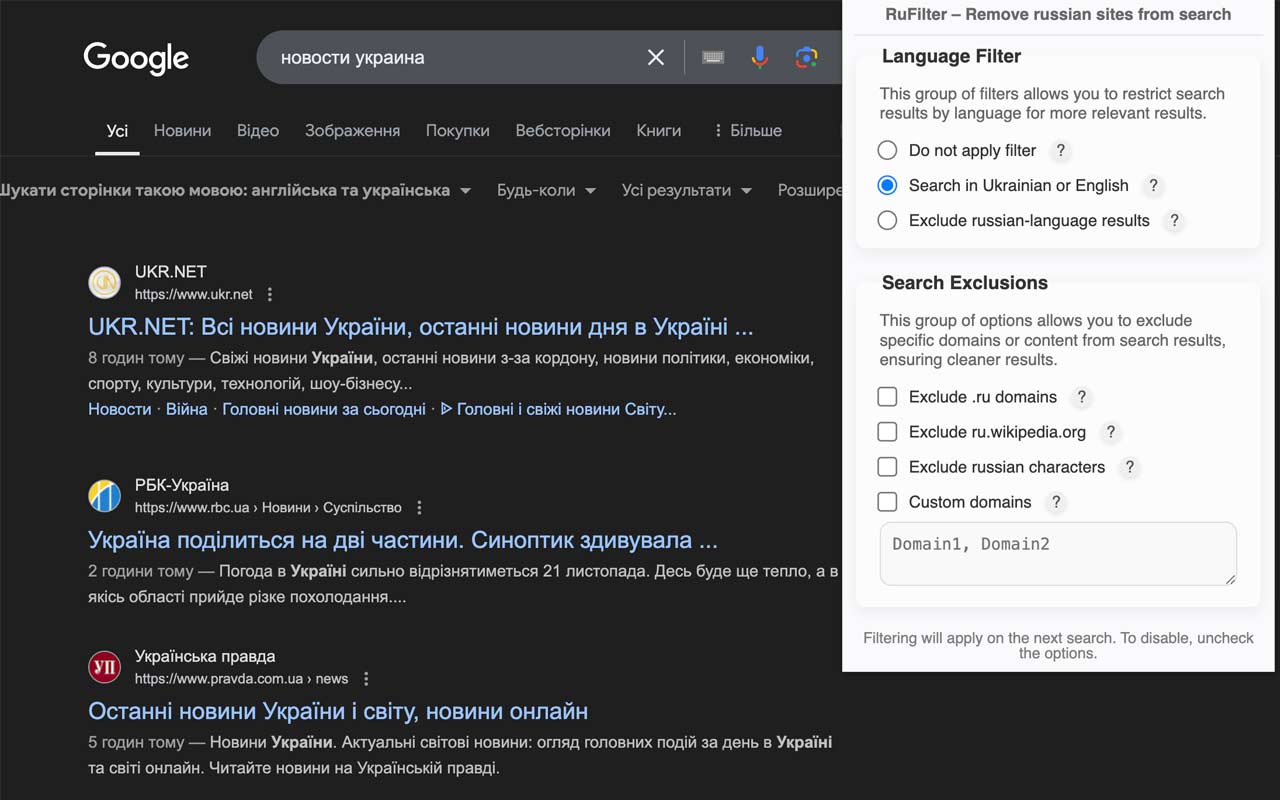Click the on-screen keyboard icon in search bar
The width and height of the screenshot is (1280, 800).
pyautogui.click(x=712, y=57)
